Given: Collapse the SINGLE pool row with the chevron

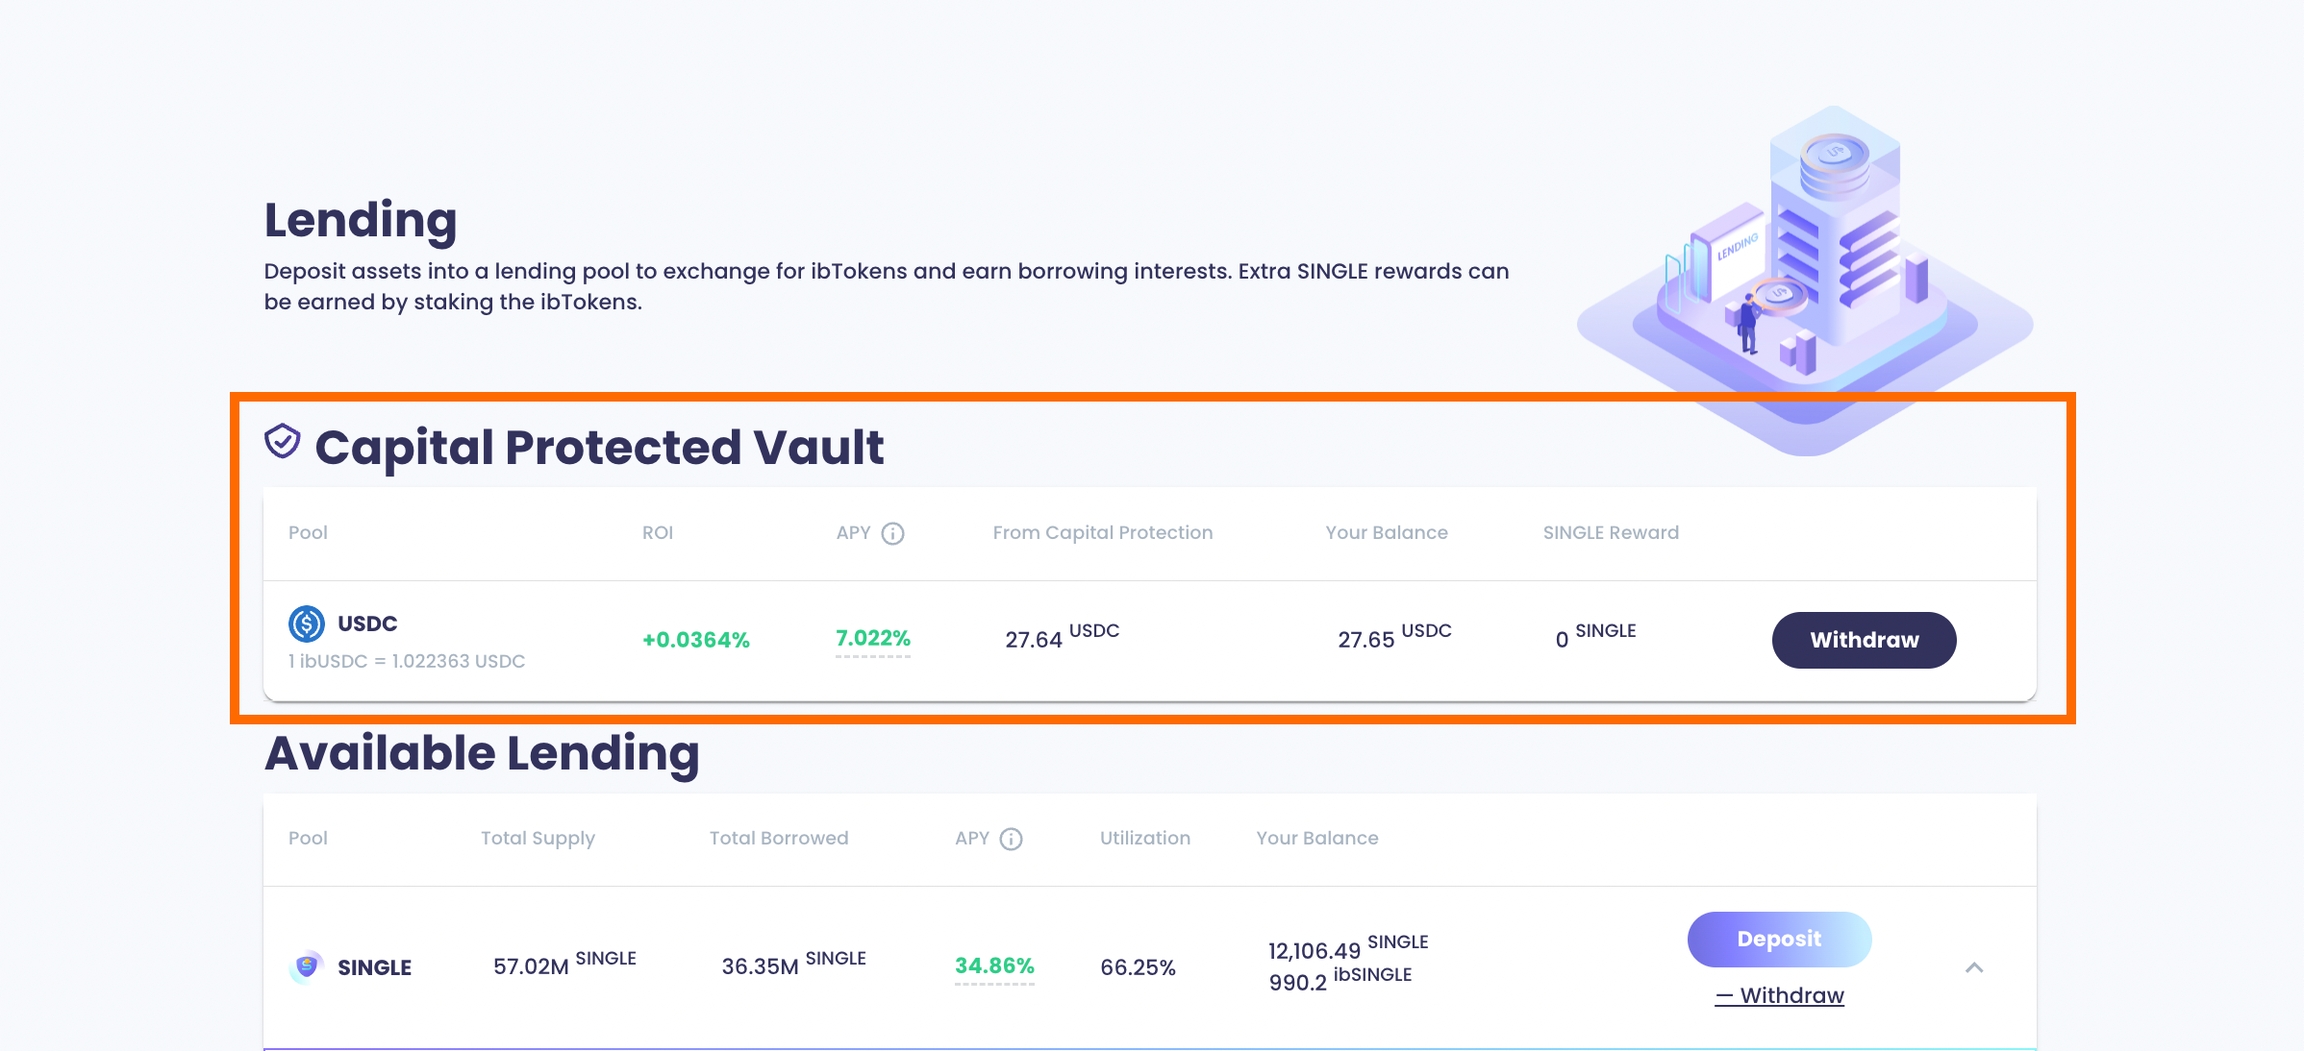Looking at the screenshot, I should 1974,967.
